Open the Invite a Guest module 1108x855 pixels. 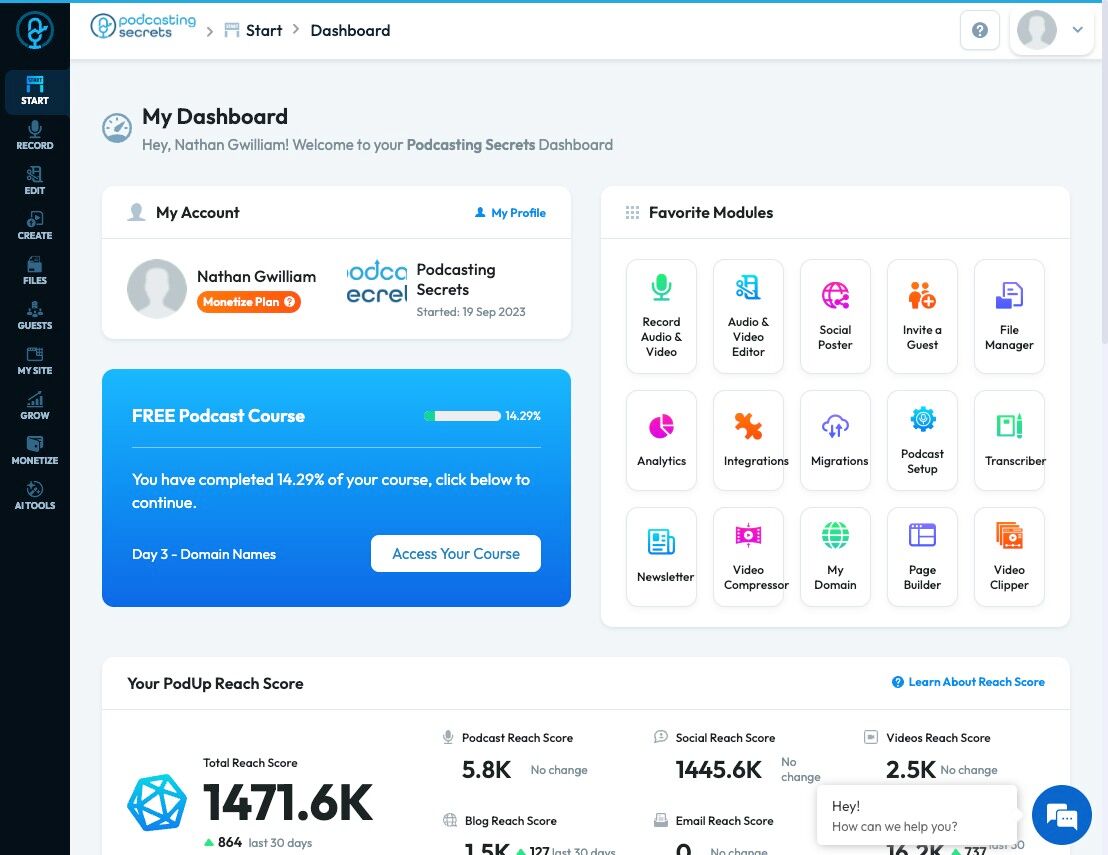[x=921, y=316]
